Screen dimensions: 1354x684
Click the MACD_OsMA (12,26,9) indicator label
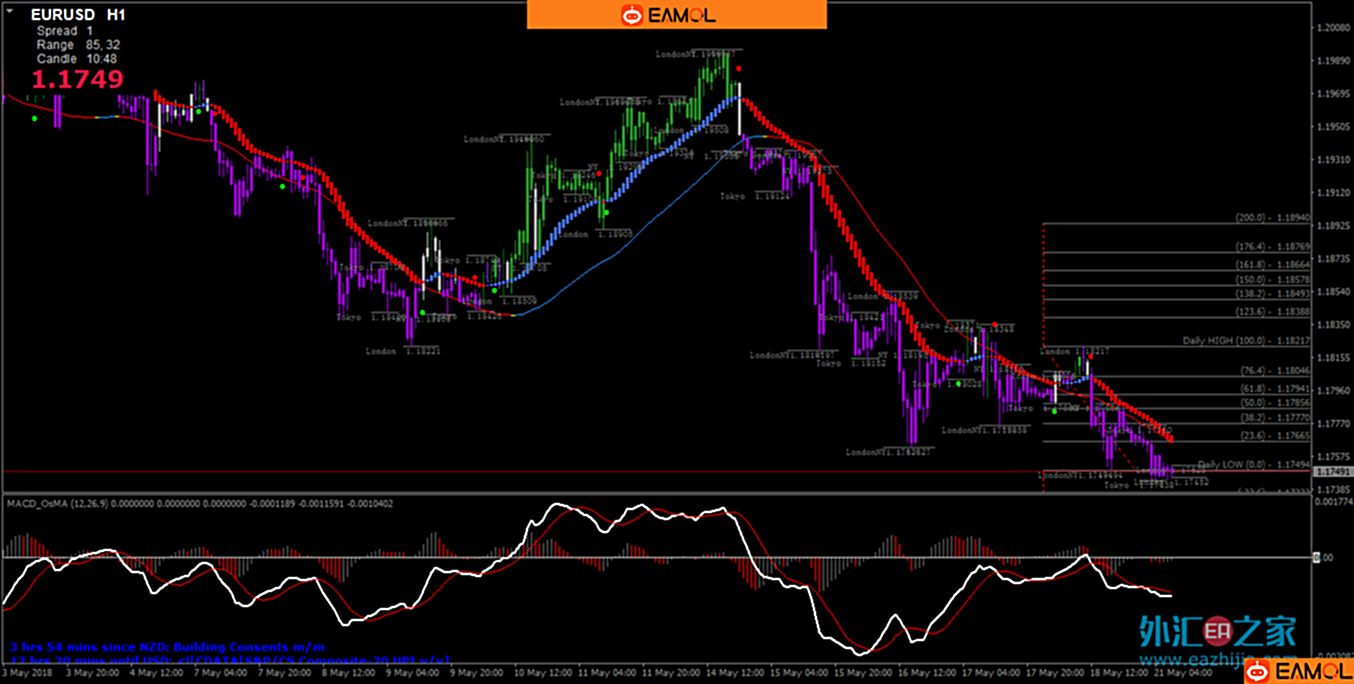coord(62,503)
